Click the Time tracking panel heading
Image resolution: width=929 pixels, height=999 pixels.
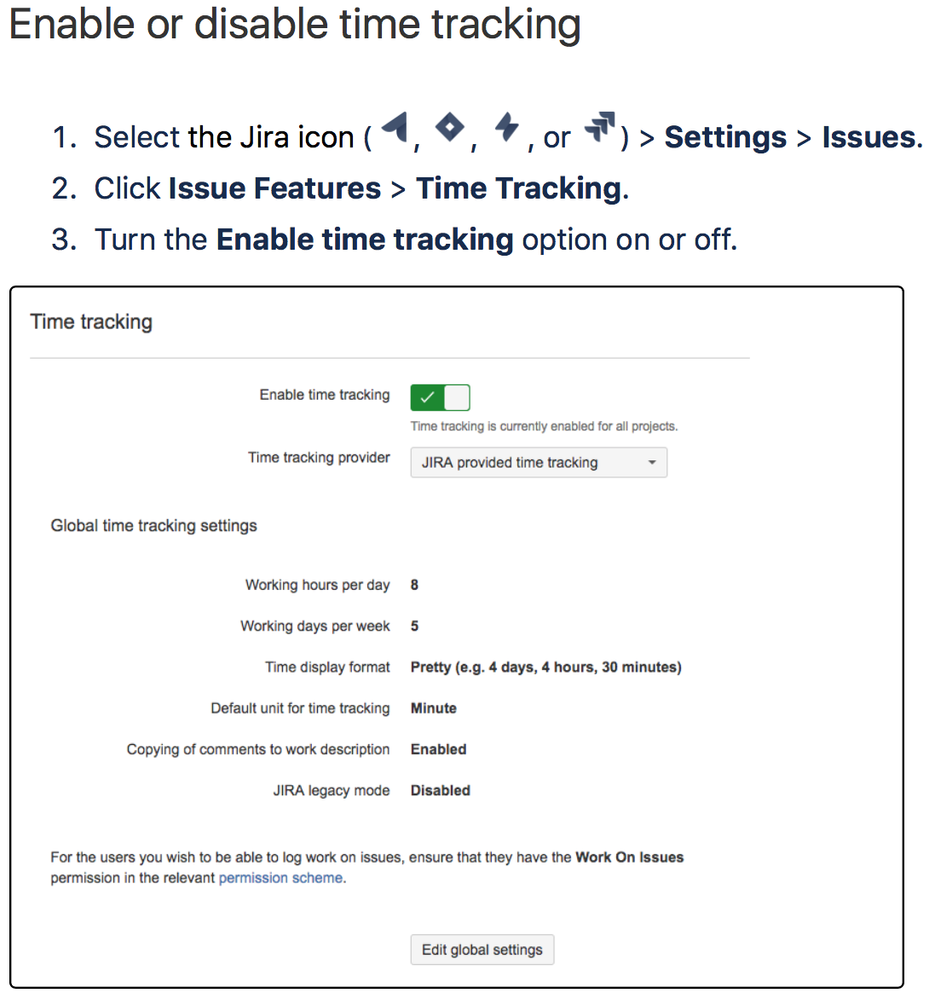[x=91, y=321]
